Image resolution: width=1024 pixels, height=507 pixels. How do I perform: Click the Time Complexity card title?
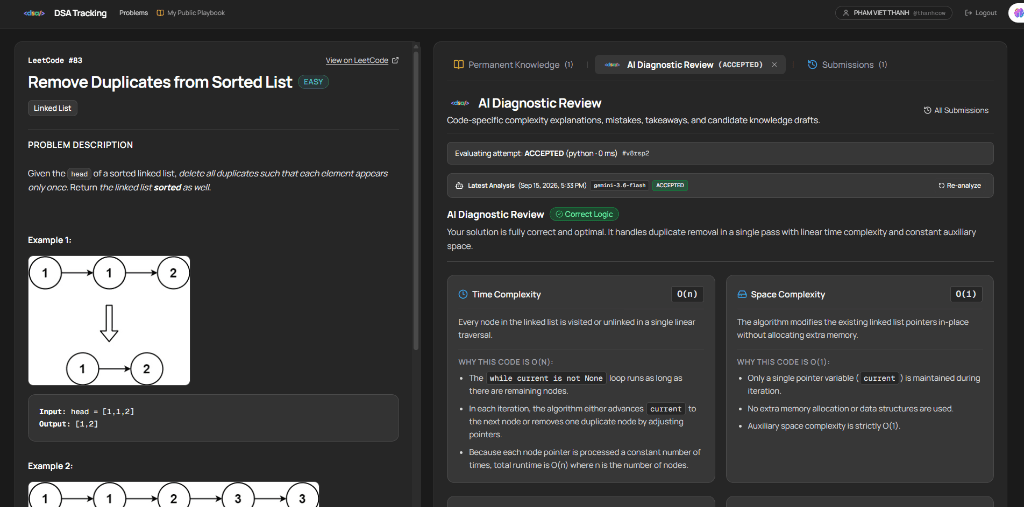[506, 295]
